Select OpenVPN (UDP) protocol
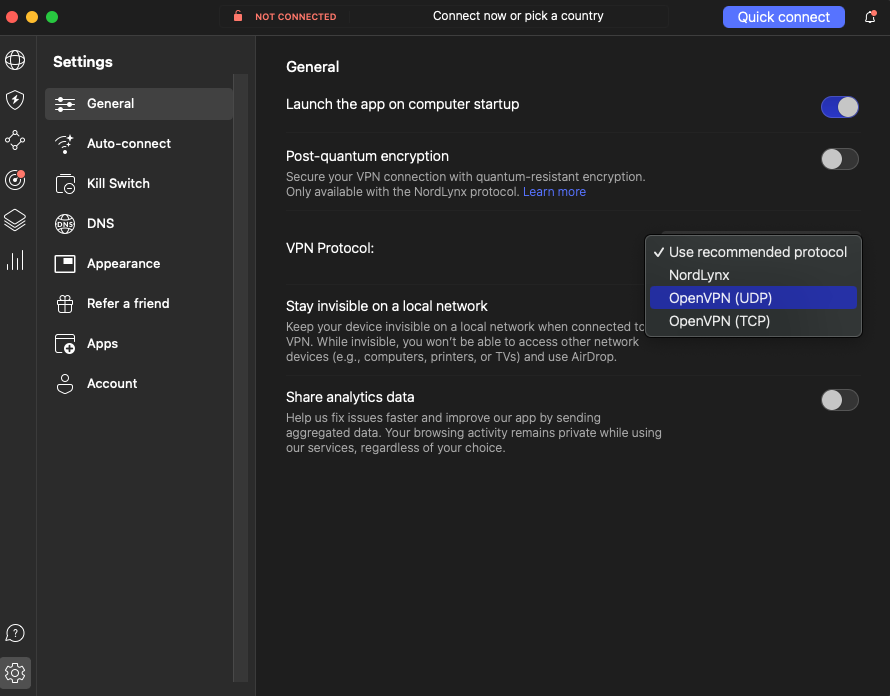 [753, 298]
